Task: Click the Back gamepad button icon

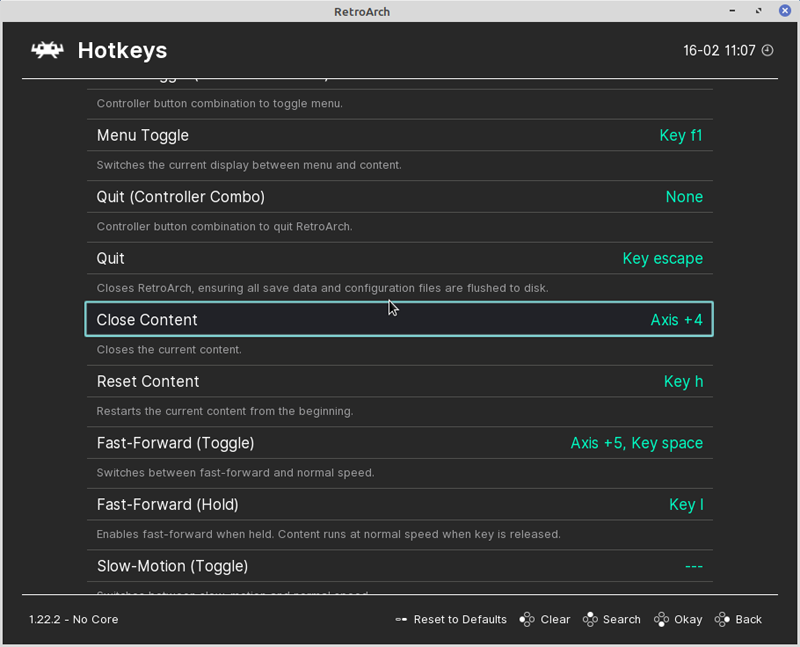Action: point(722,619)
